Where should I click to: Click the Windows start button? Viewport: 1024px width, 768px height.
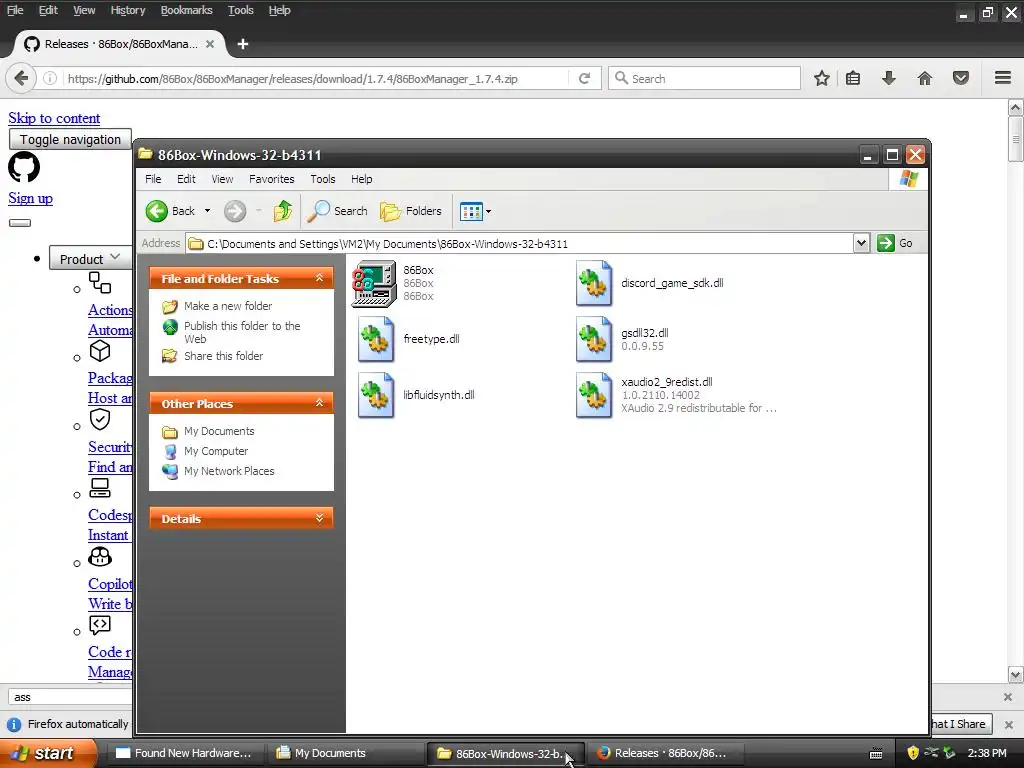pyautogui.click(x=48, y=753)
